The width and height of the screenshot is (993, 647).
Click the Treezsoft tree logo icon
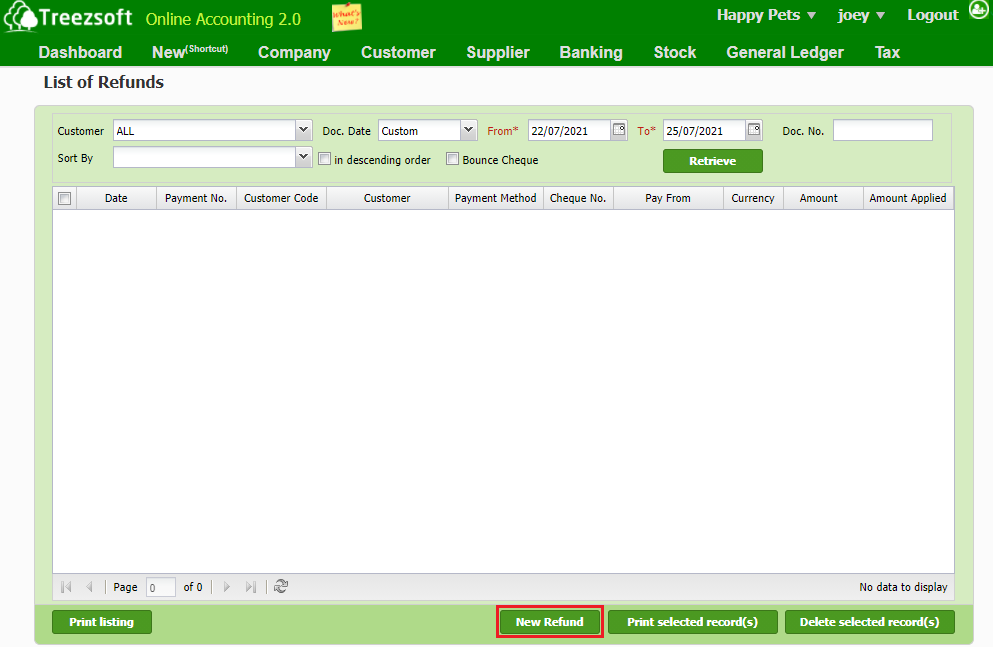[x=20, y=19]
